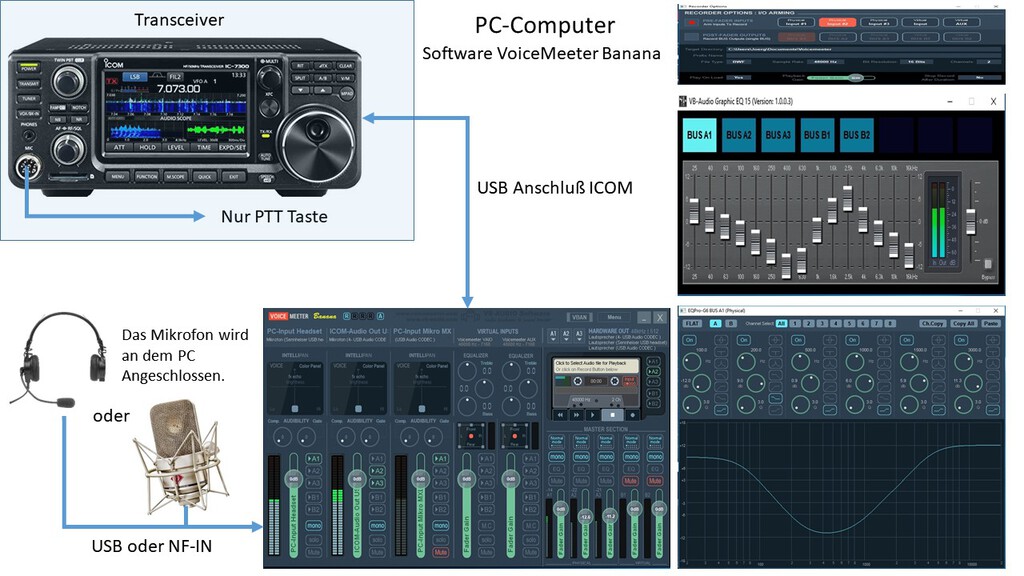Switch to BUS A1 tab in Graphic EQ
Viewport: 1024px width, 576px height.
(699, 135)
